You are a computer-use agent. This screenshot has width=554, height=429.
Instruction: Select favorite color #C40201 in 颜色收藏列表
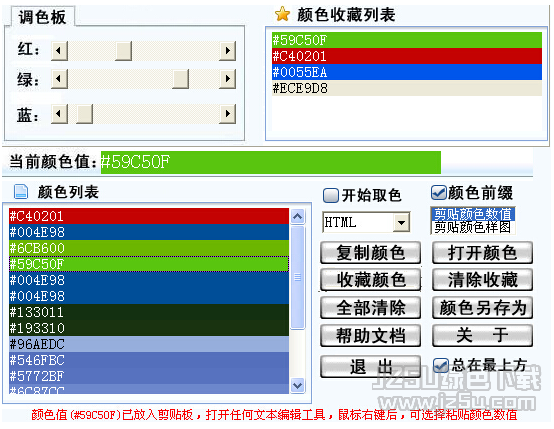point(407,56)
